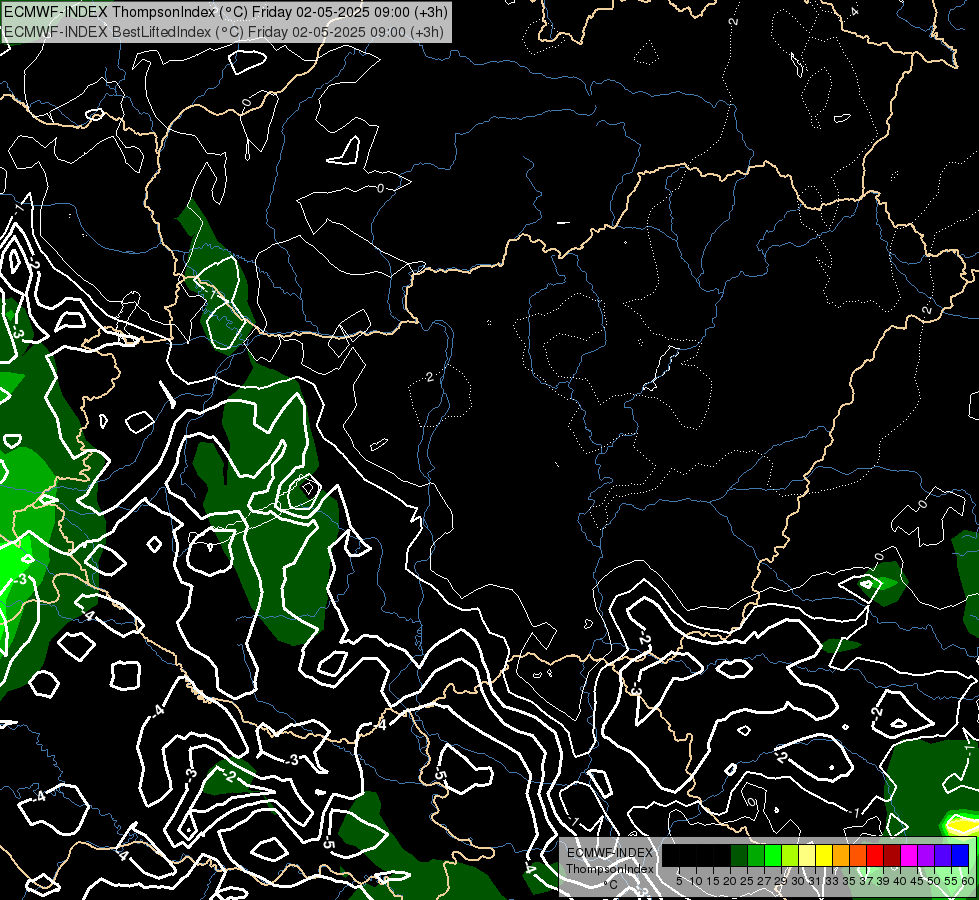Click the legend value label 55
Viewport: 979px width, 900px height.
point(952,881)
